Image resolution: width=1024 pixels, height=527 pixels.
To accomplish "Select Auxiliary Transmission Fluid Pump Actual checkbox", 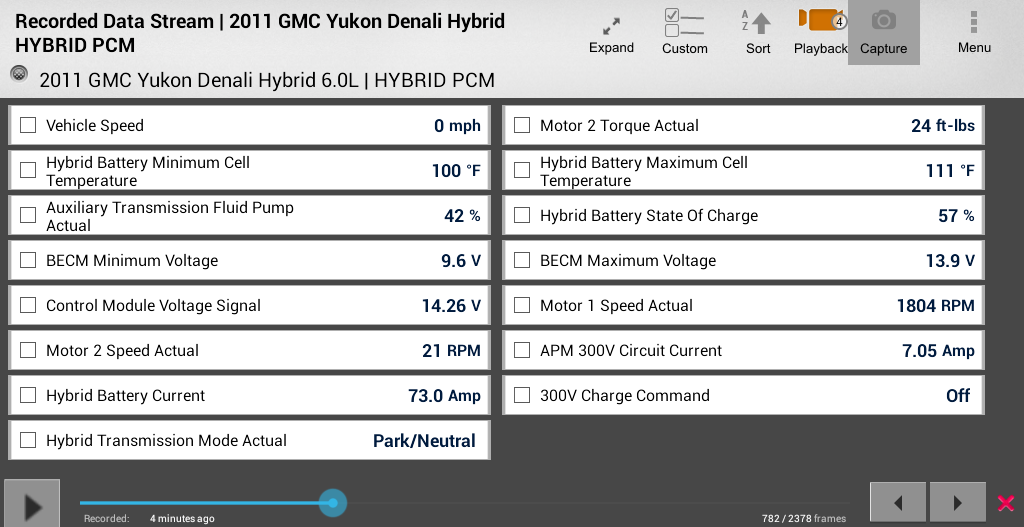I will (28, 216).
